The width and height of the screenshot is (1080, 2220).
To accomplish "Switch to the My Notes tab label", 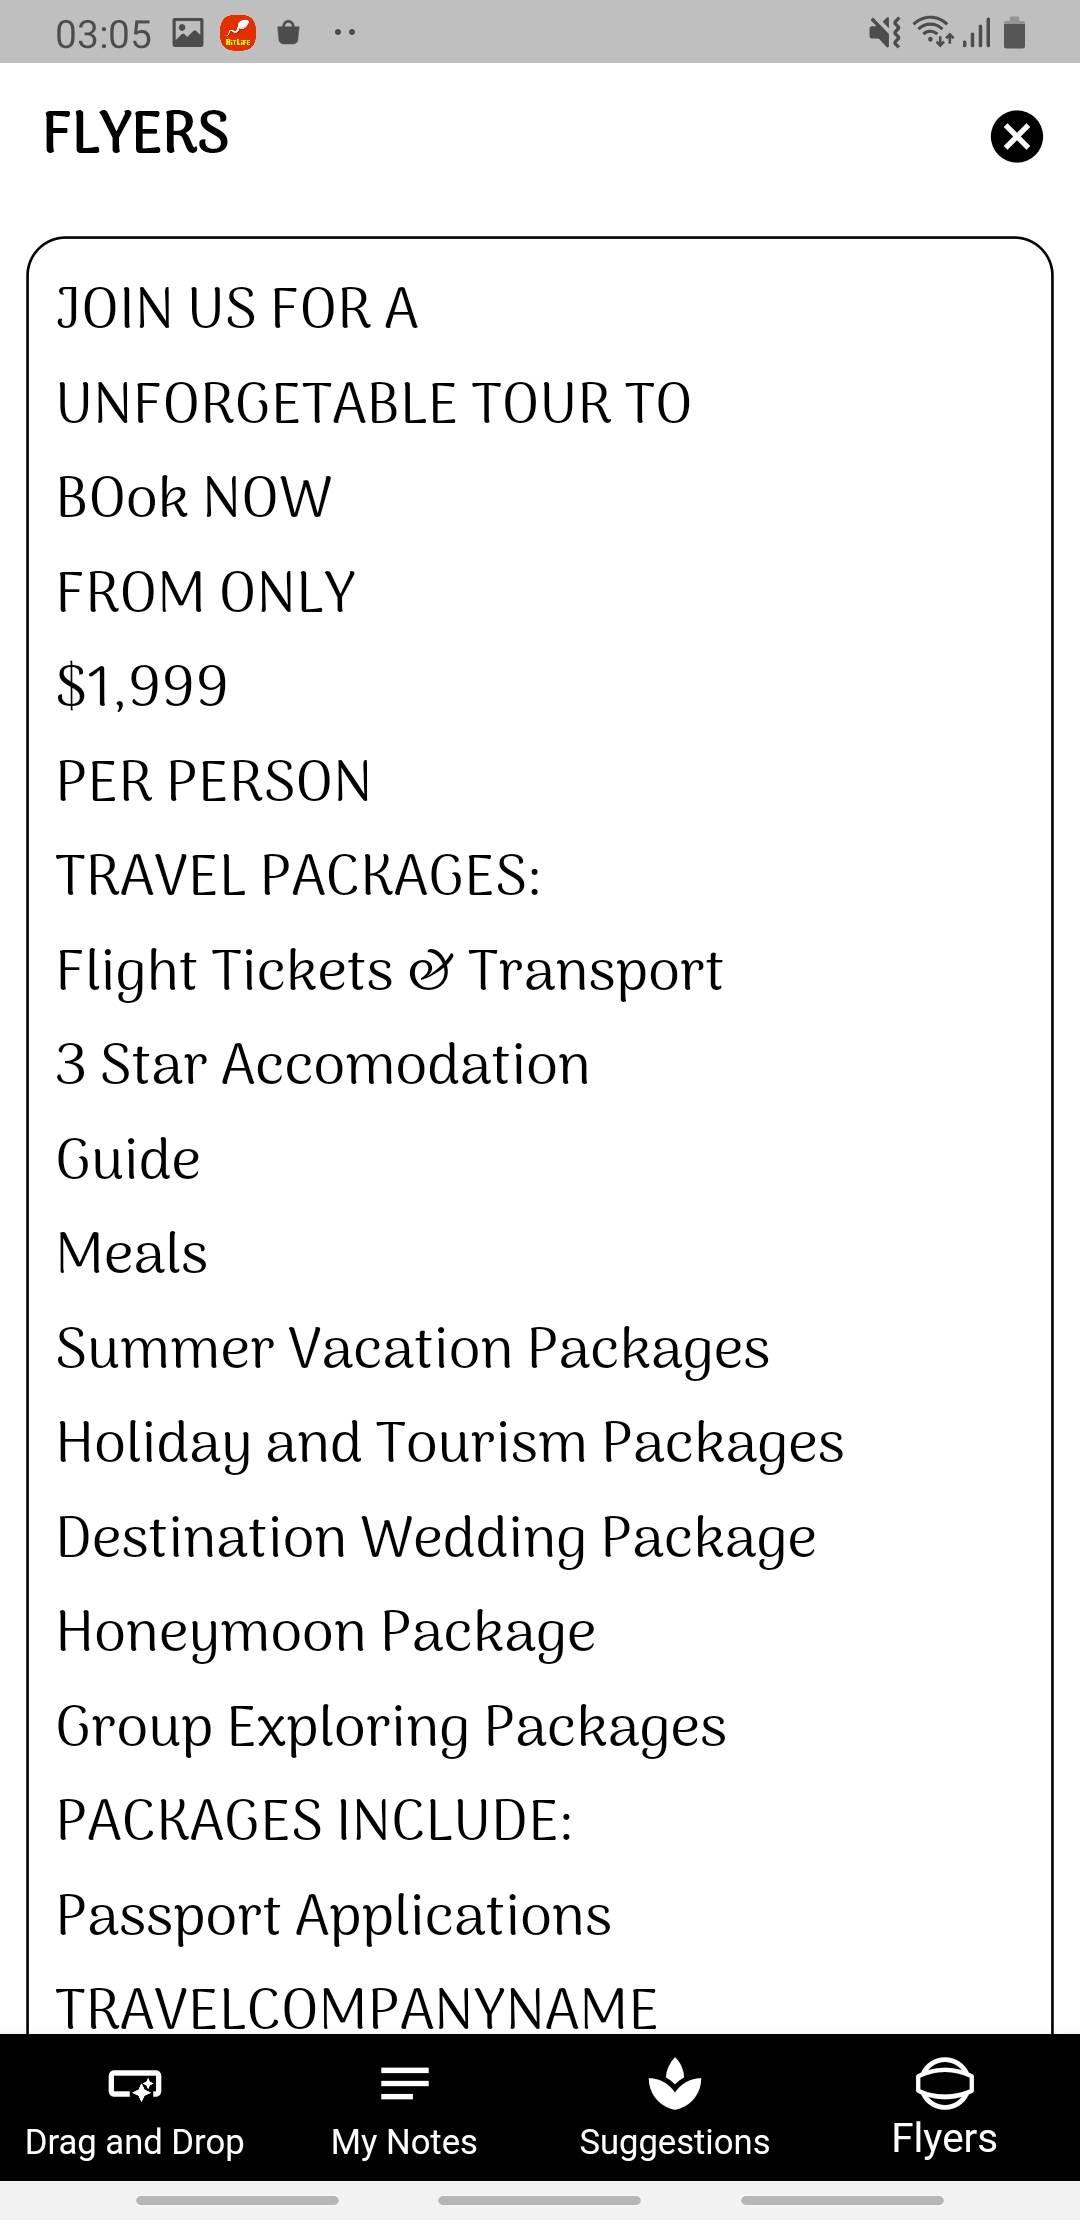I will (x=404, y=2142).
